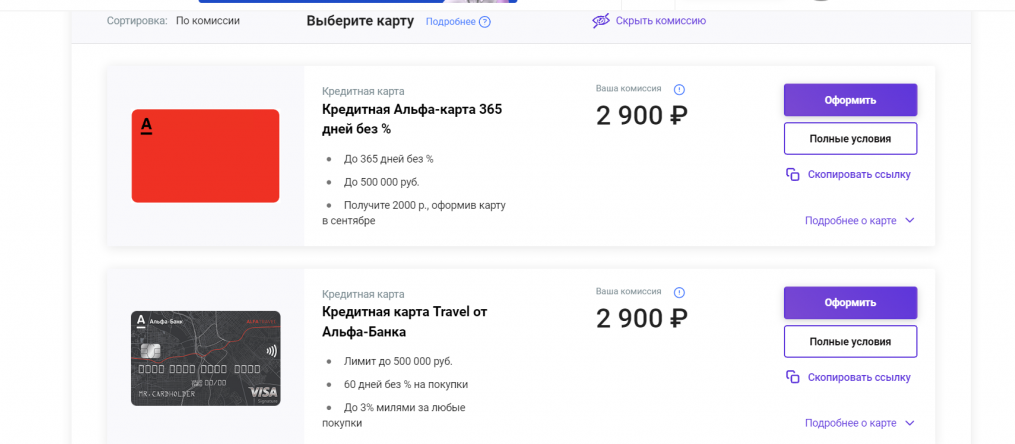Open Полные условия for the Travel card
The image size is (1015, 444).
pos(850,341)
